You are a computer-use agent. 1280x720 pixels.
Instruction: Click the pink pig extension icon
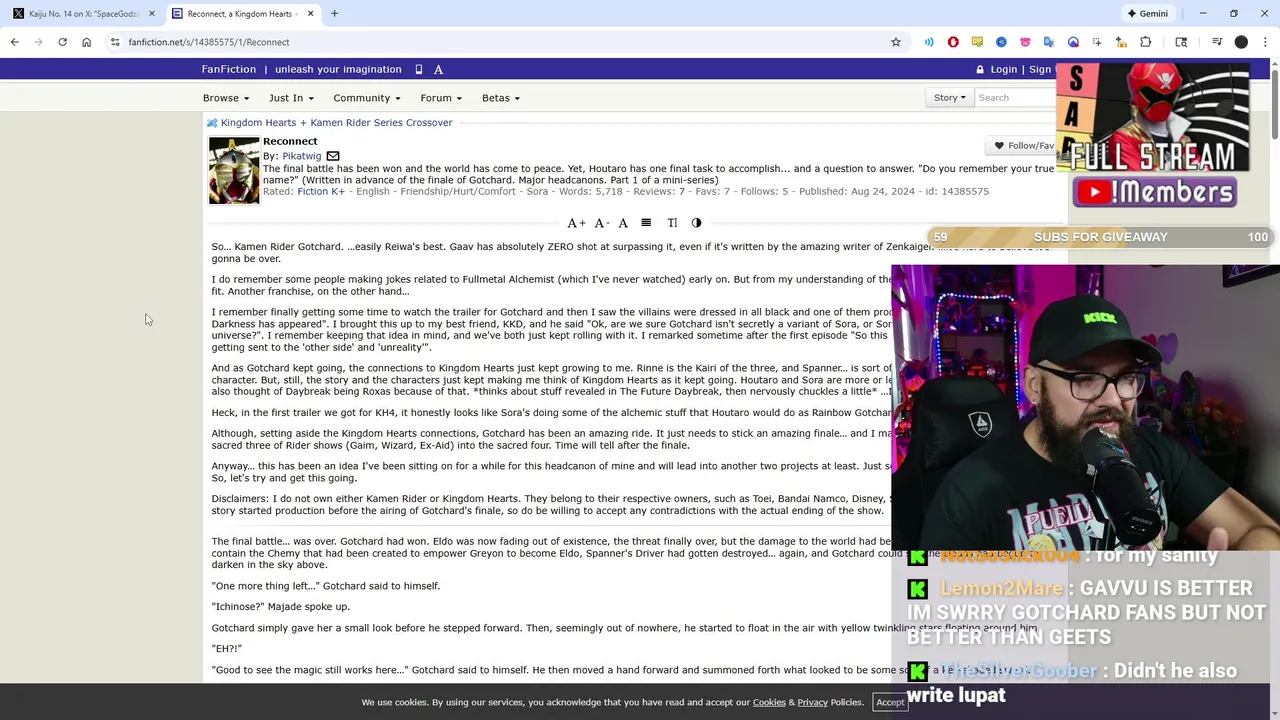coord(1025,42)
